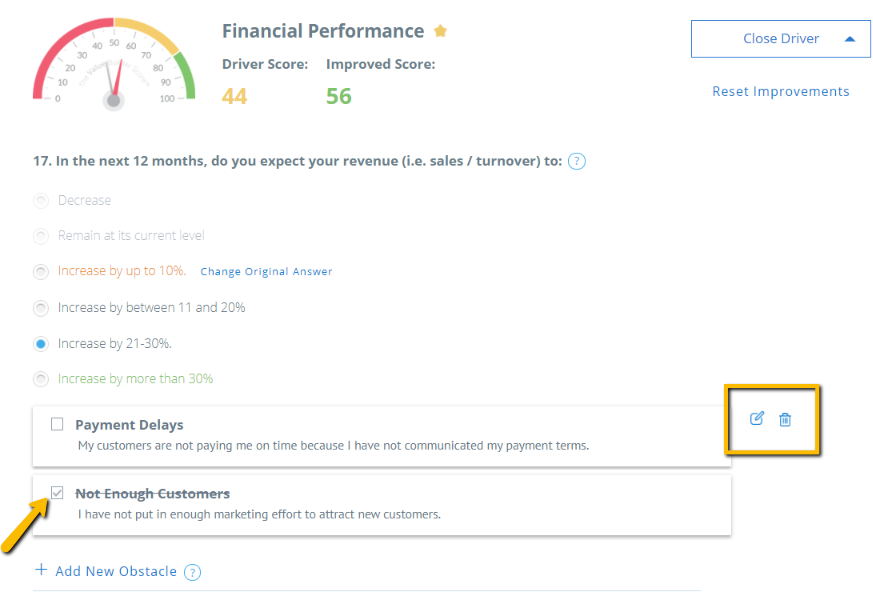Click Reset Improvements link
The width and height of the screenshot is (873, 600).
point(781,91)
